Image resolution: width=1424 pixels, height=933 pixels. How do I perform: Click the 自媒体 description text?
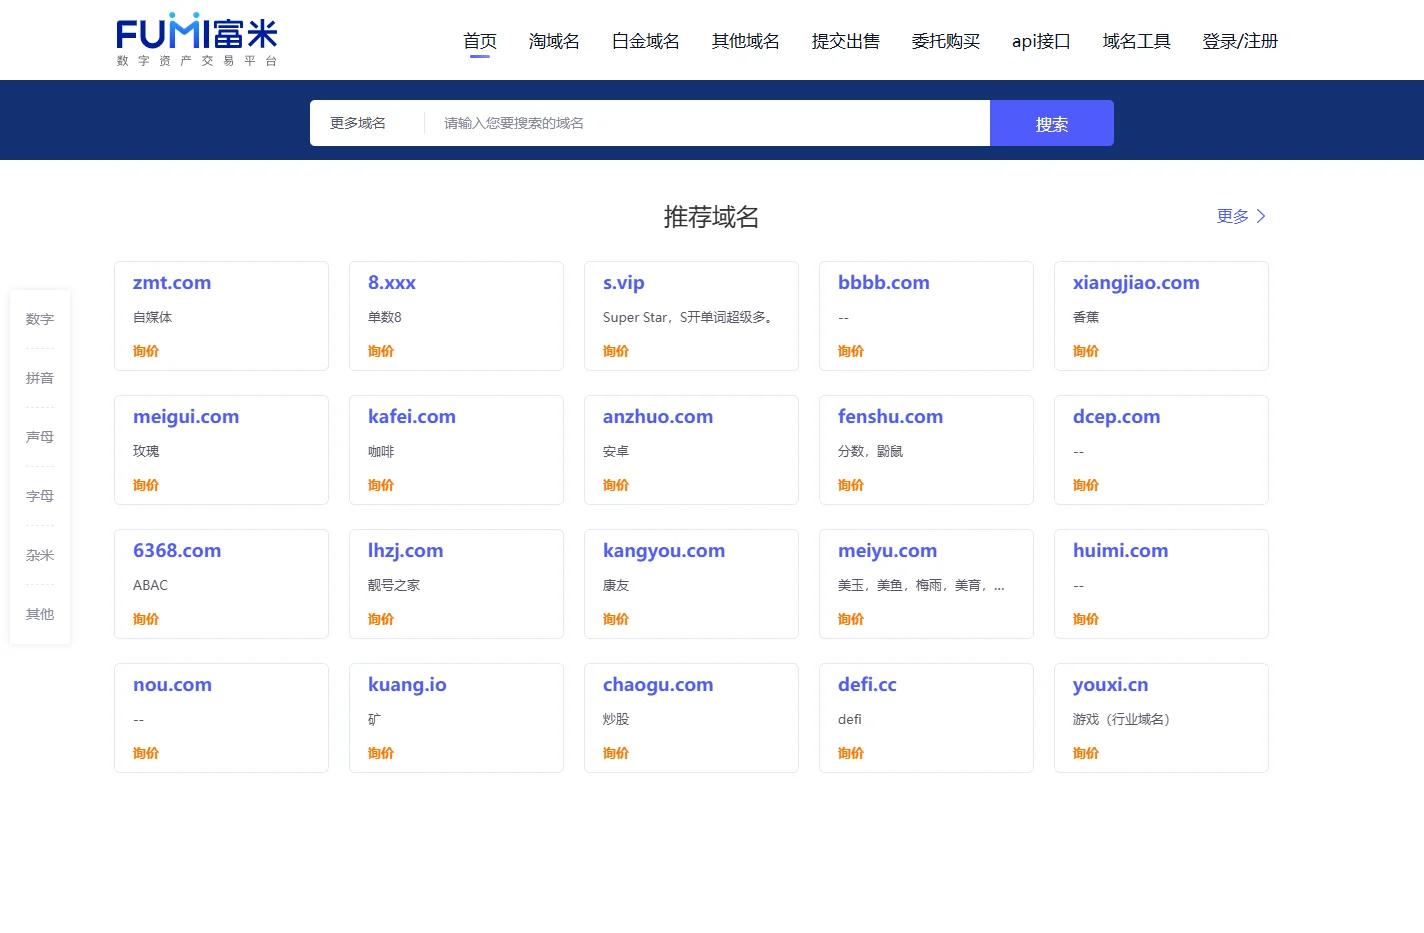coord(153,317)
